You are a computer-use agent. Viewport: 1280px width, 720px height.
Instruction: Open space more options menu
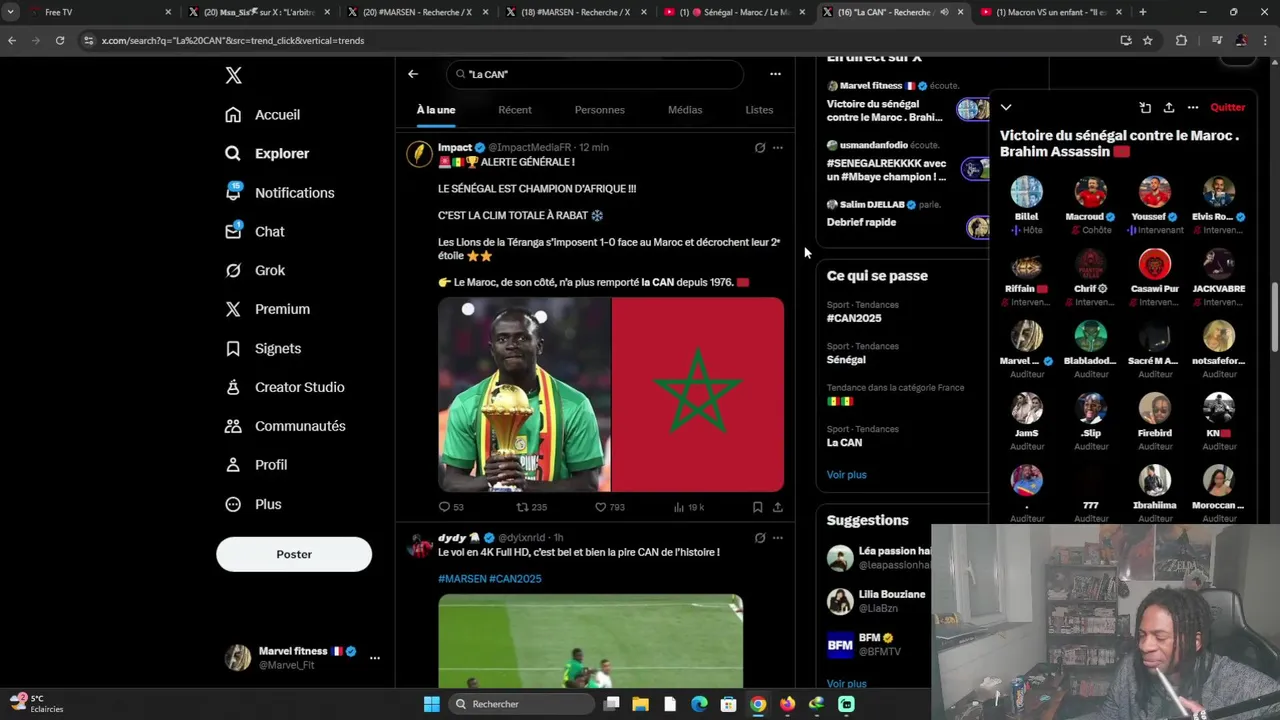point(1193,107)
